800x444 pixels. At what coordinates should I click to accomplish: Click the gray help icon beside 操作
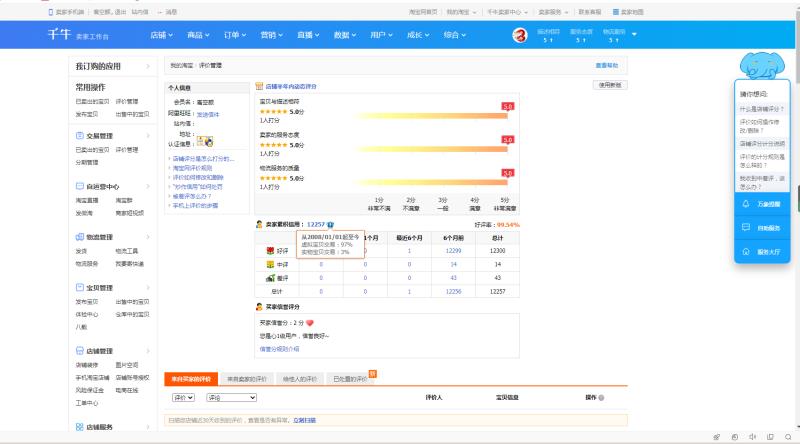pyautogui.click(x=602, y=398)
